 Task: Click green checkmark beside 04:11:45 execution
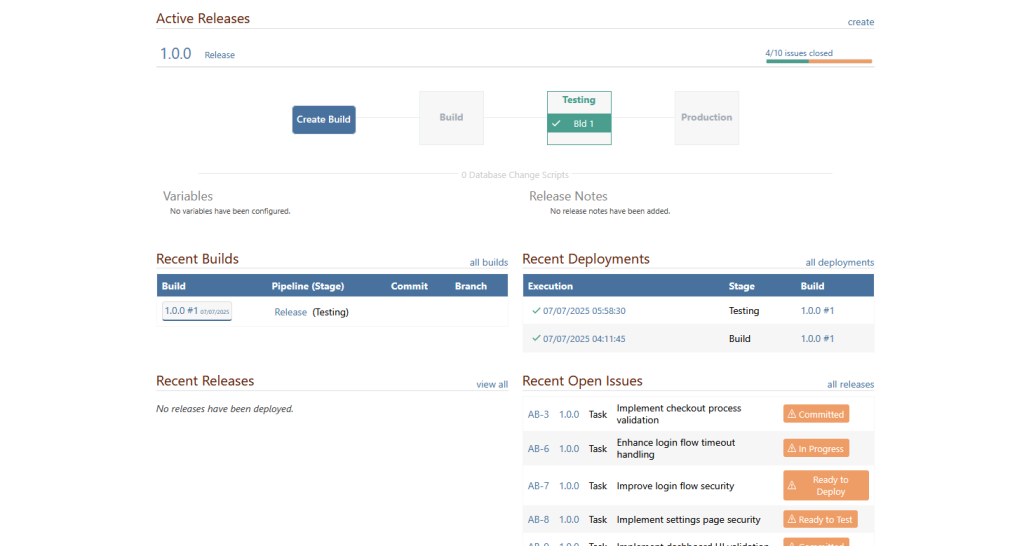536,339
